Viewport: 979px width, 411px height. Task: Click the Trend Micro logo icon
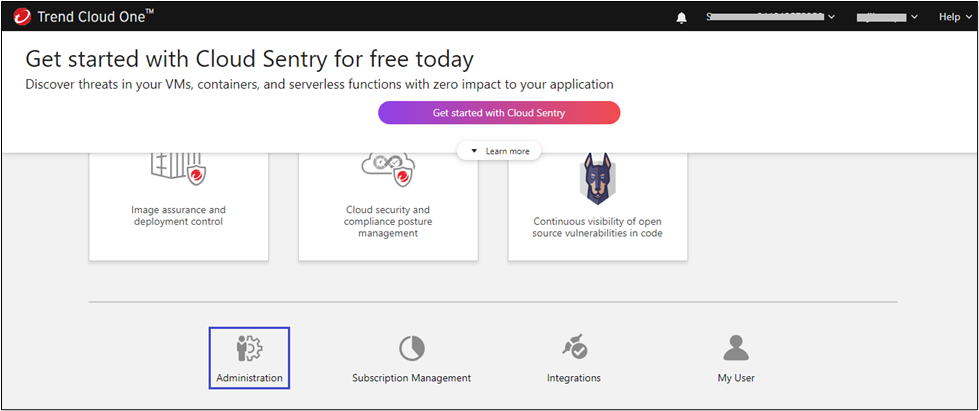[x=21, y=17]
